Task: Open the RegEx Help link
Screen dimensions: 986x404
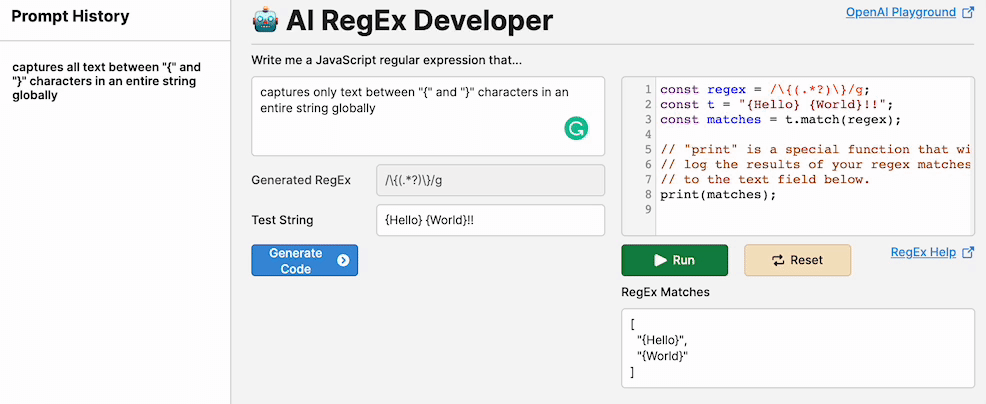Action: point(923,253)
